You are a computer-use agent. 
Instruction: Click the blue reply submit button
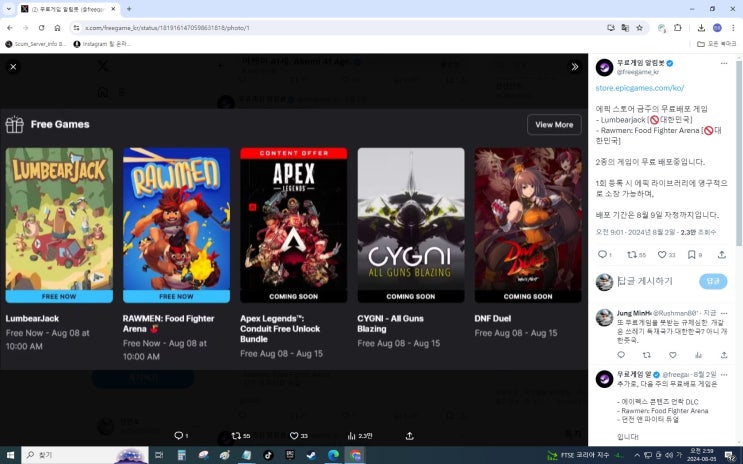713,281
